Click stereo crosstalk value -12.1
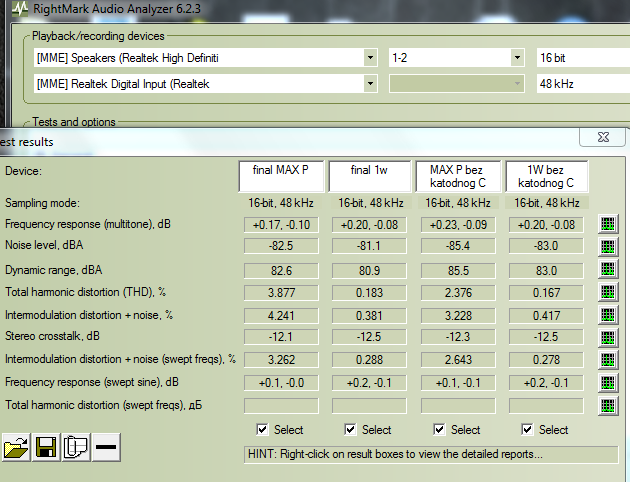The width and height of the screenshot is (630, 482). point(281,337)
